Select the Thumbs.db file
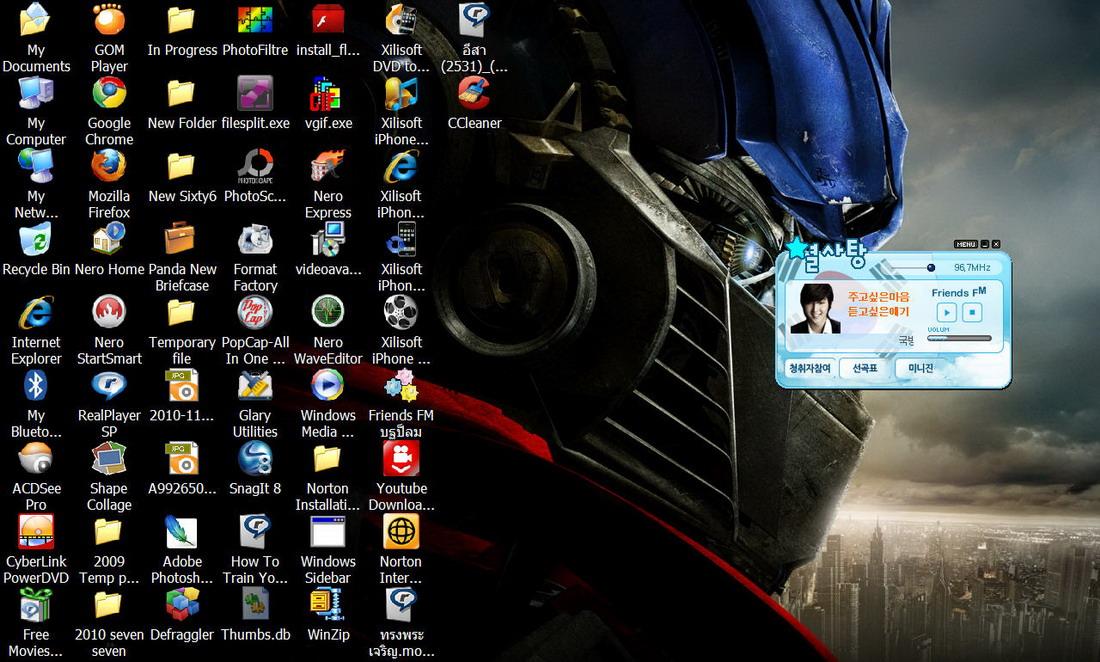 pyautogui.click(x=255, y=614)
